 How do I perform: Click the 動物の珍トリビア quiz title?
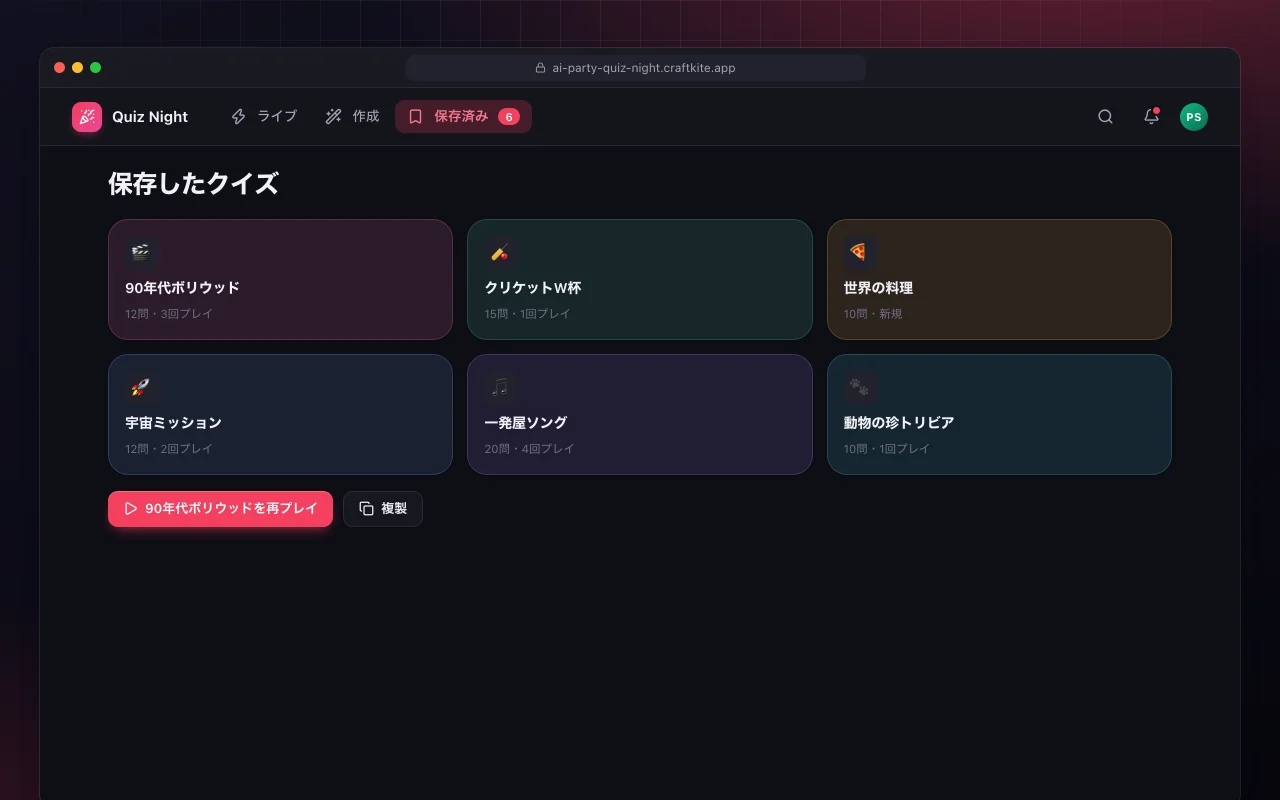pos(899,423)
